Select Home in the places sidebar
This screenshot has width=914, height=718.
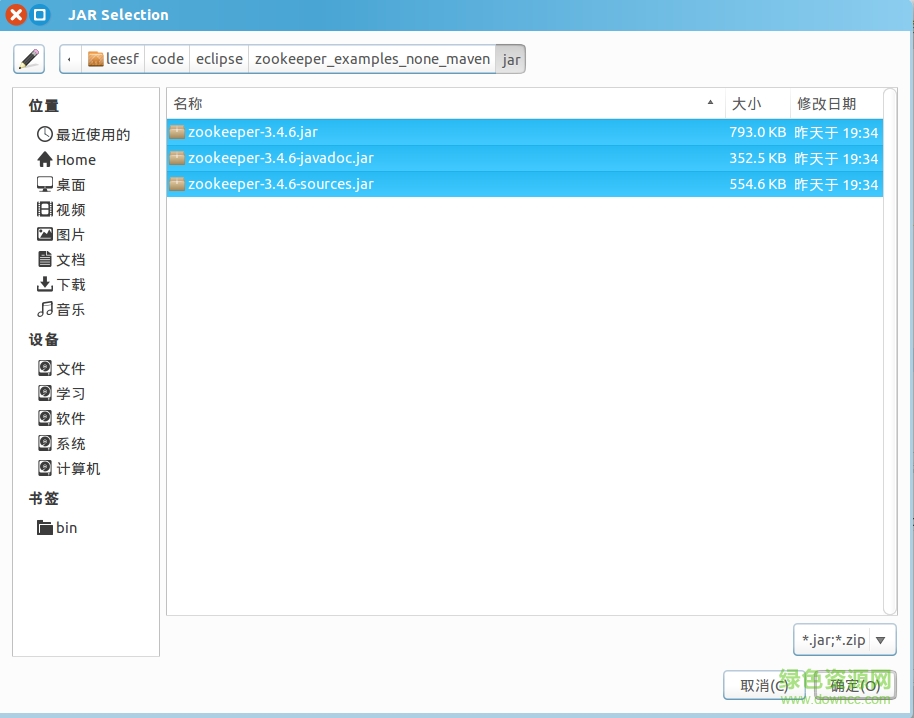click(67, 160)
